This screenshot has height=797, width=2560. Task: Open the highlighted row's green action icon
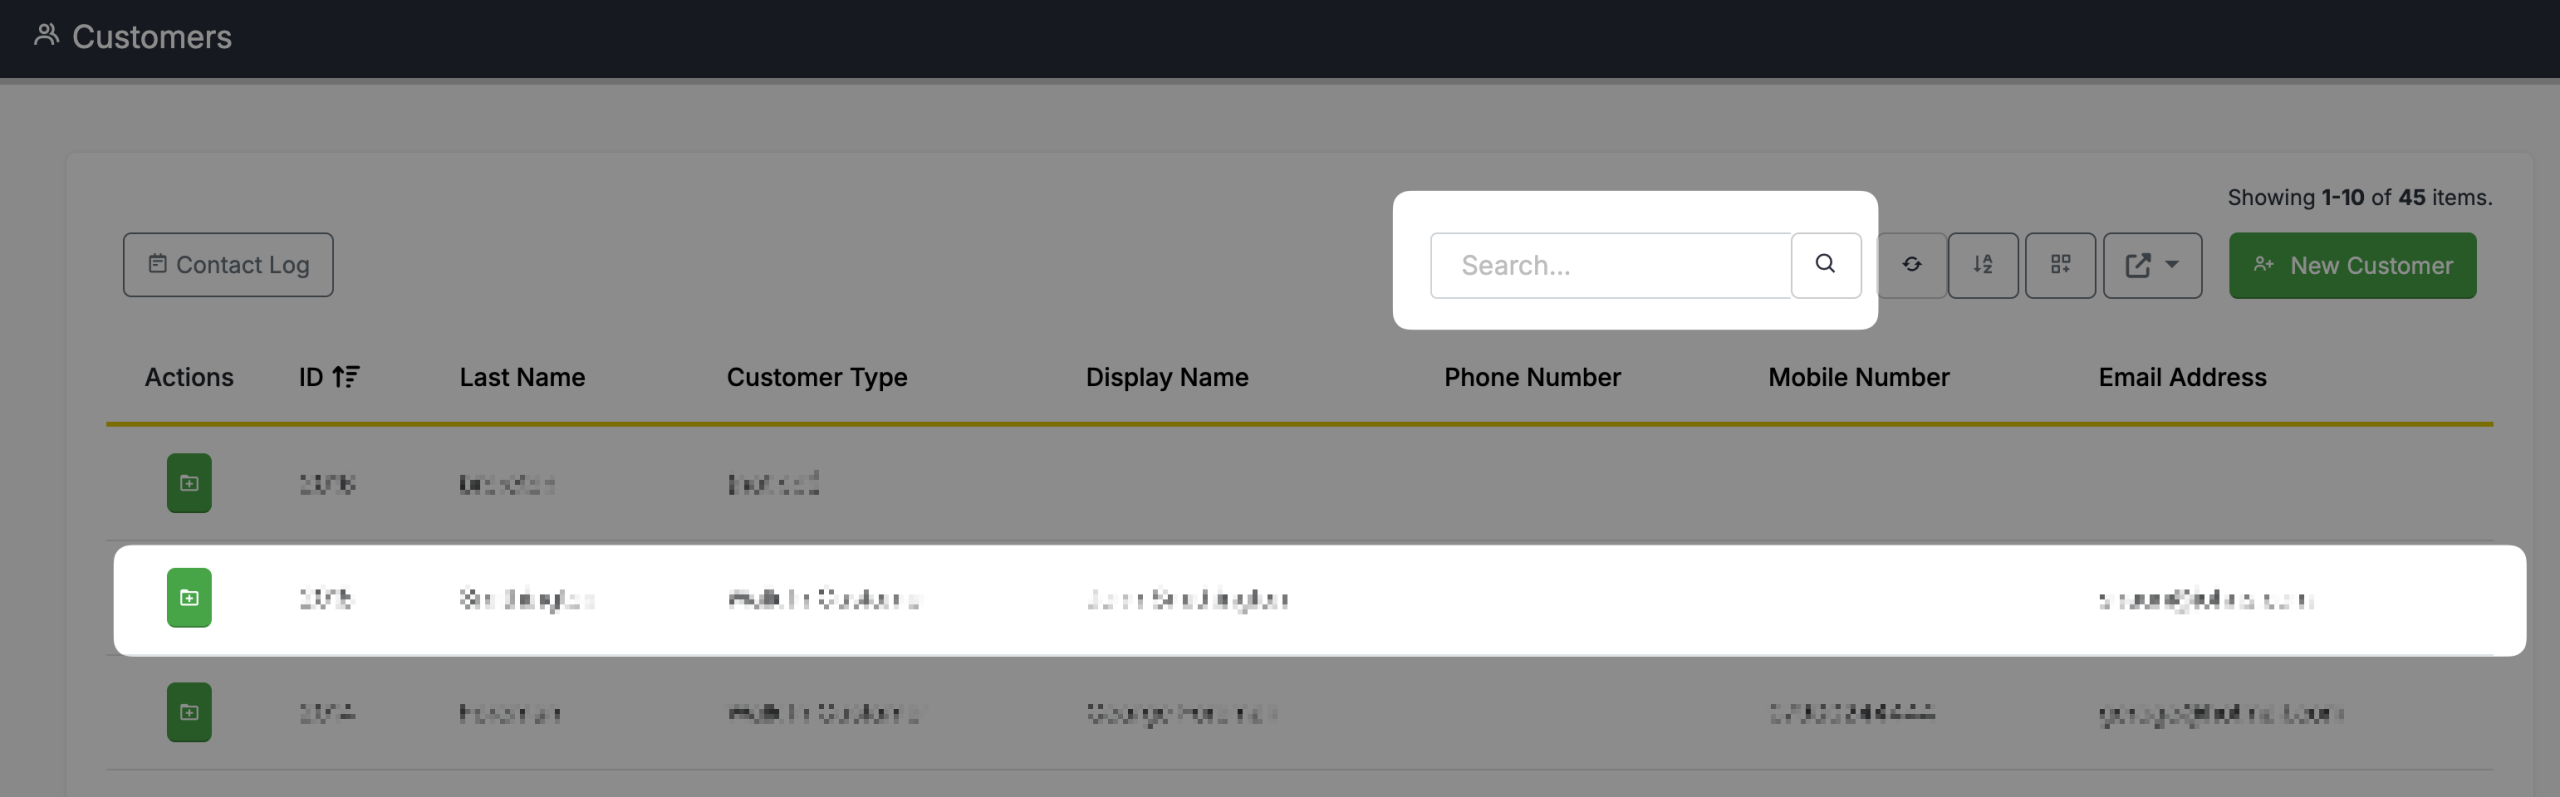tap(189, 598)
